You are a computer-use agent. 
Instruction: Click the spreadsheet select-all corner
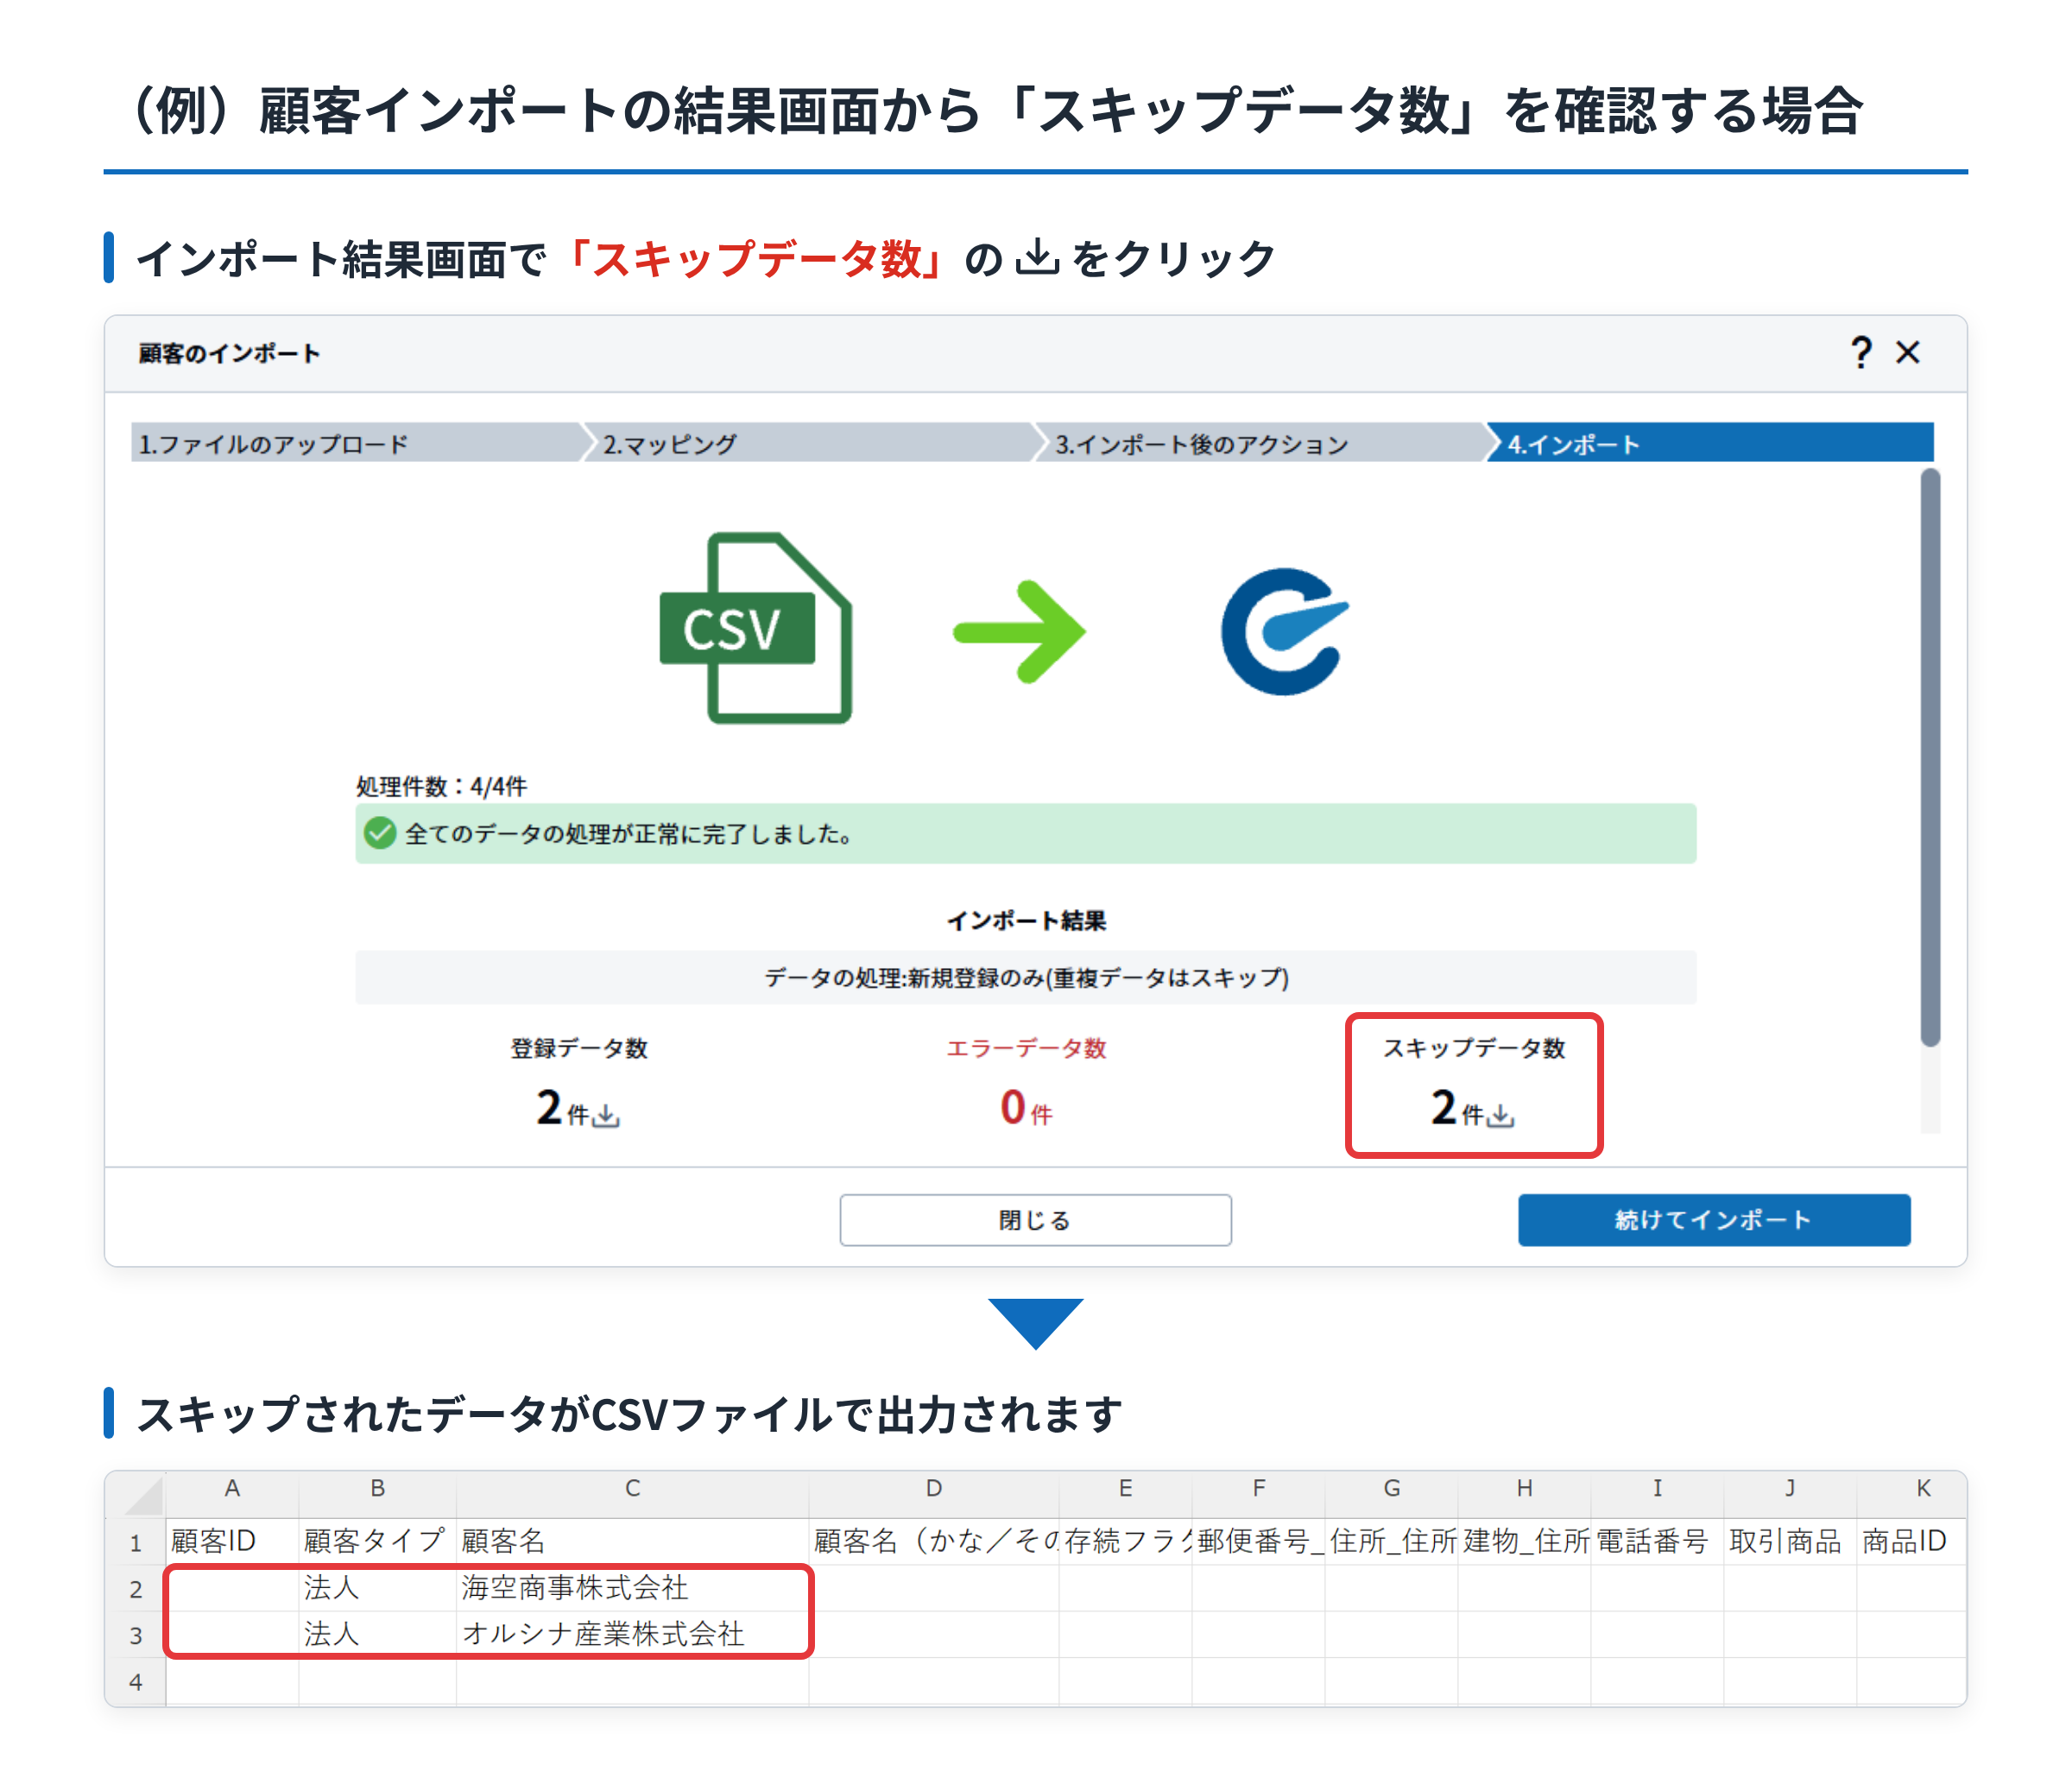point(135,1494)
